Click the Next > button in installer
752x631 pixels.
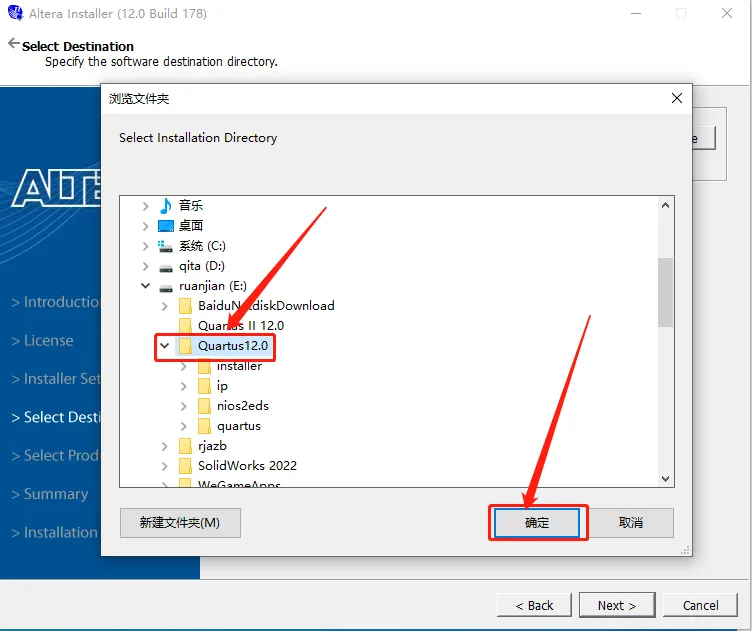tap(617, 605)
